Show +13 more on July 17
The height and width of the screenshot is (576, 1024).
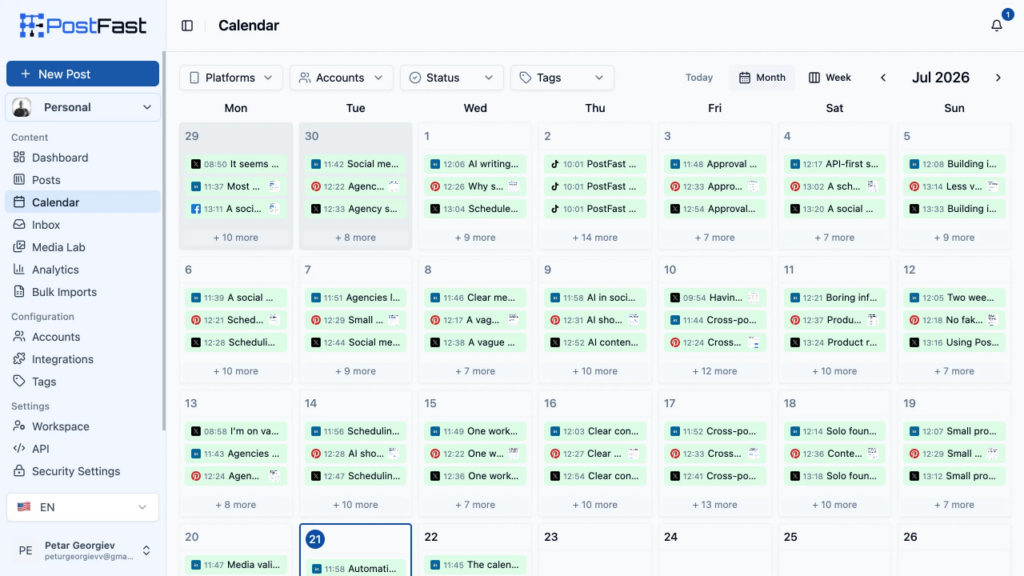[x=714, y=505]
